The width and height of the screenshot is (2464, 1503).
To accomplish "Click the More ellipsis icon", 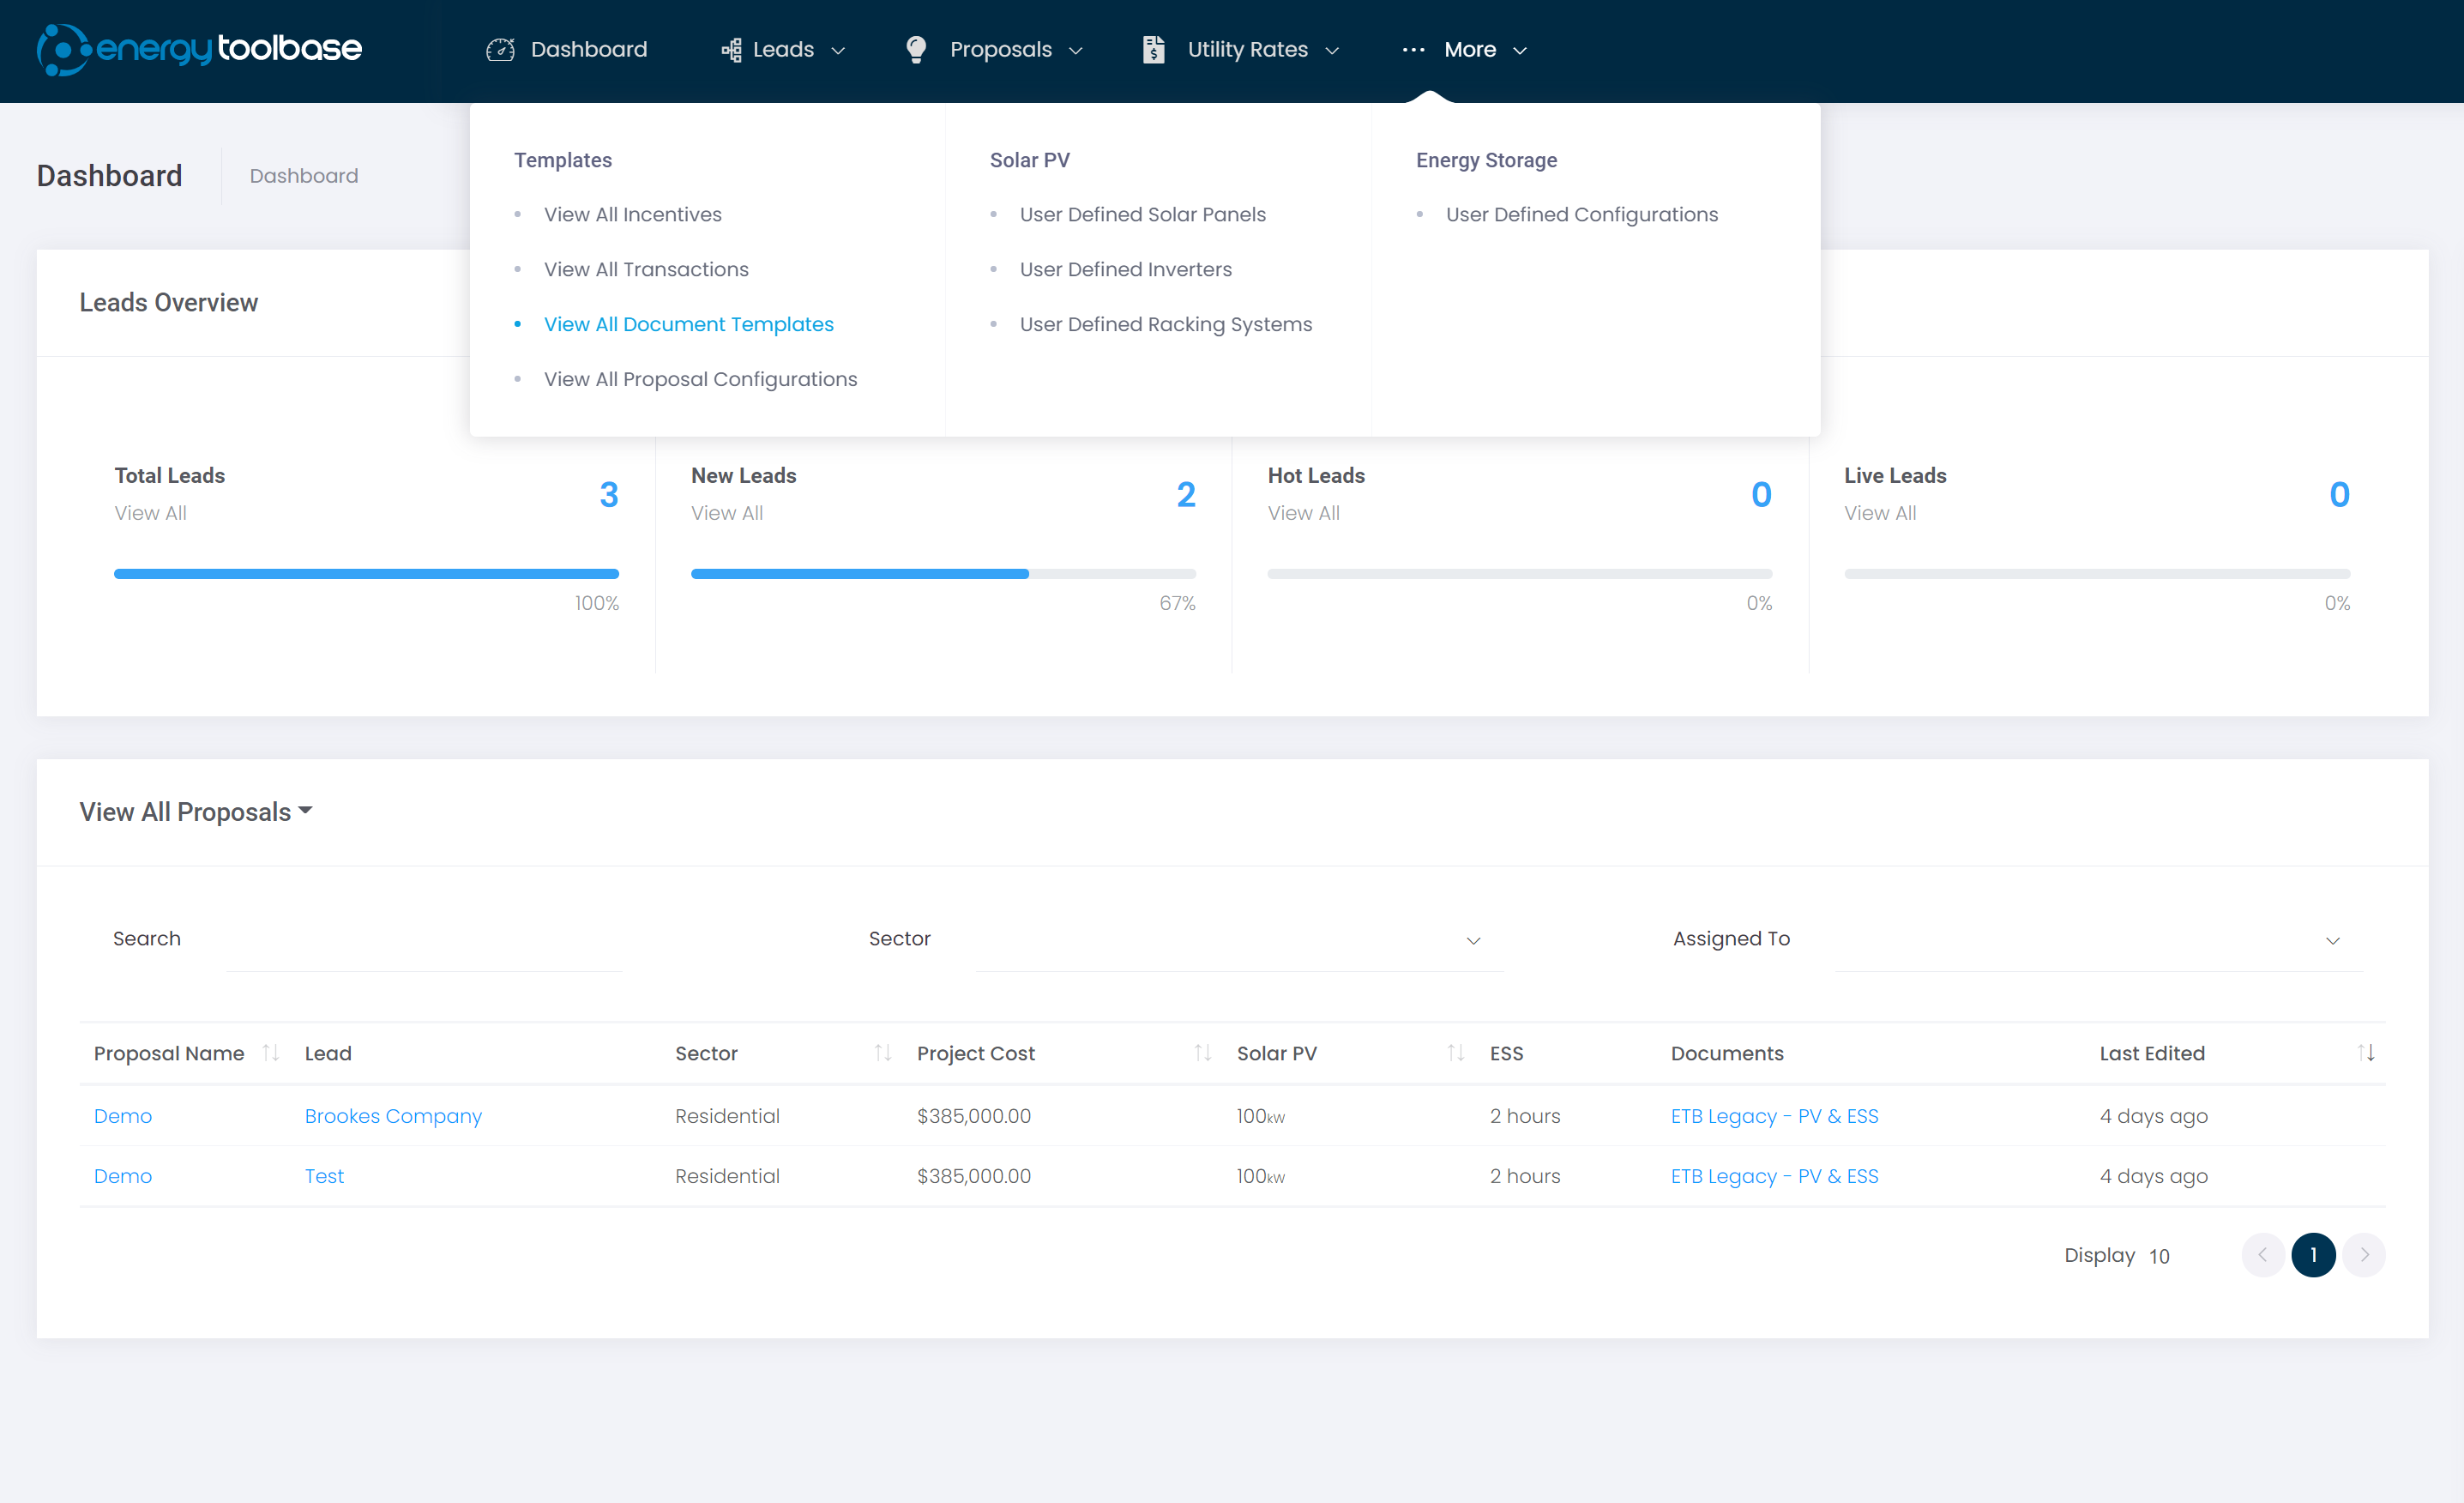I will (x=1413, y=50).
